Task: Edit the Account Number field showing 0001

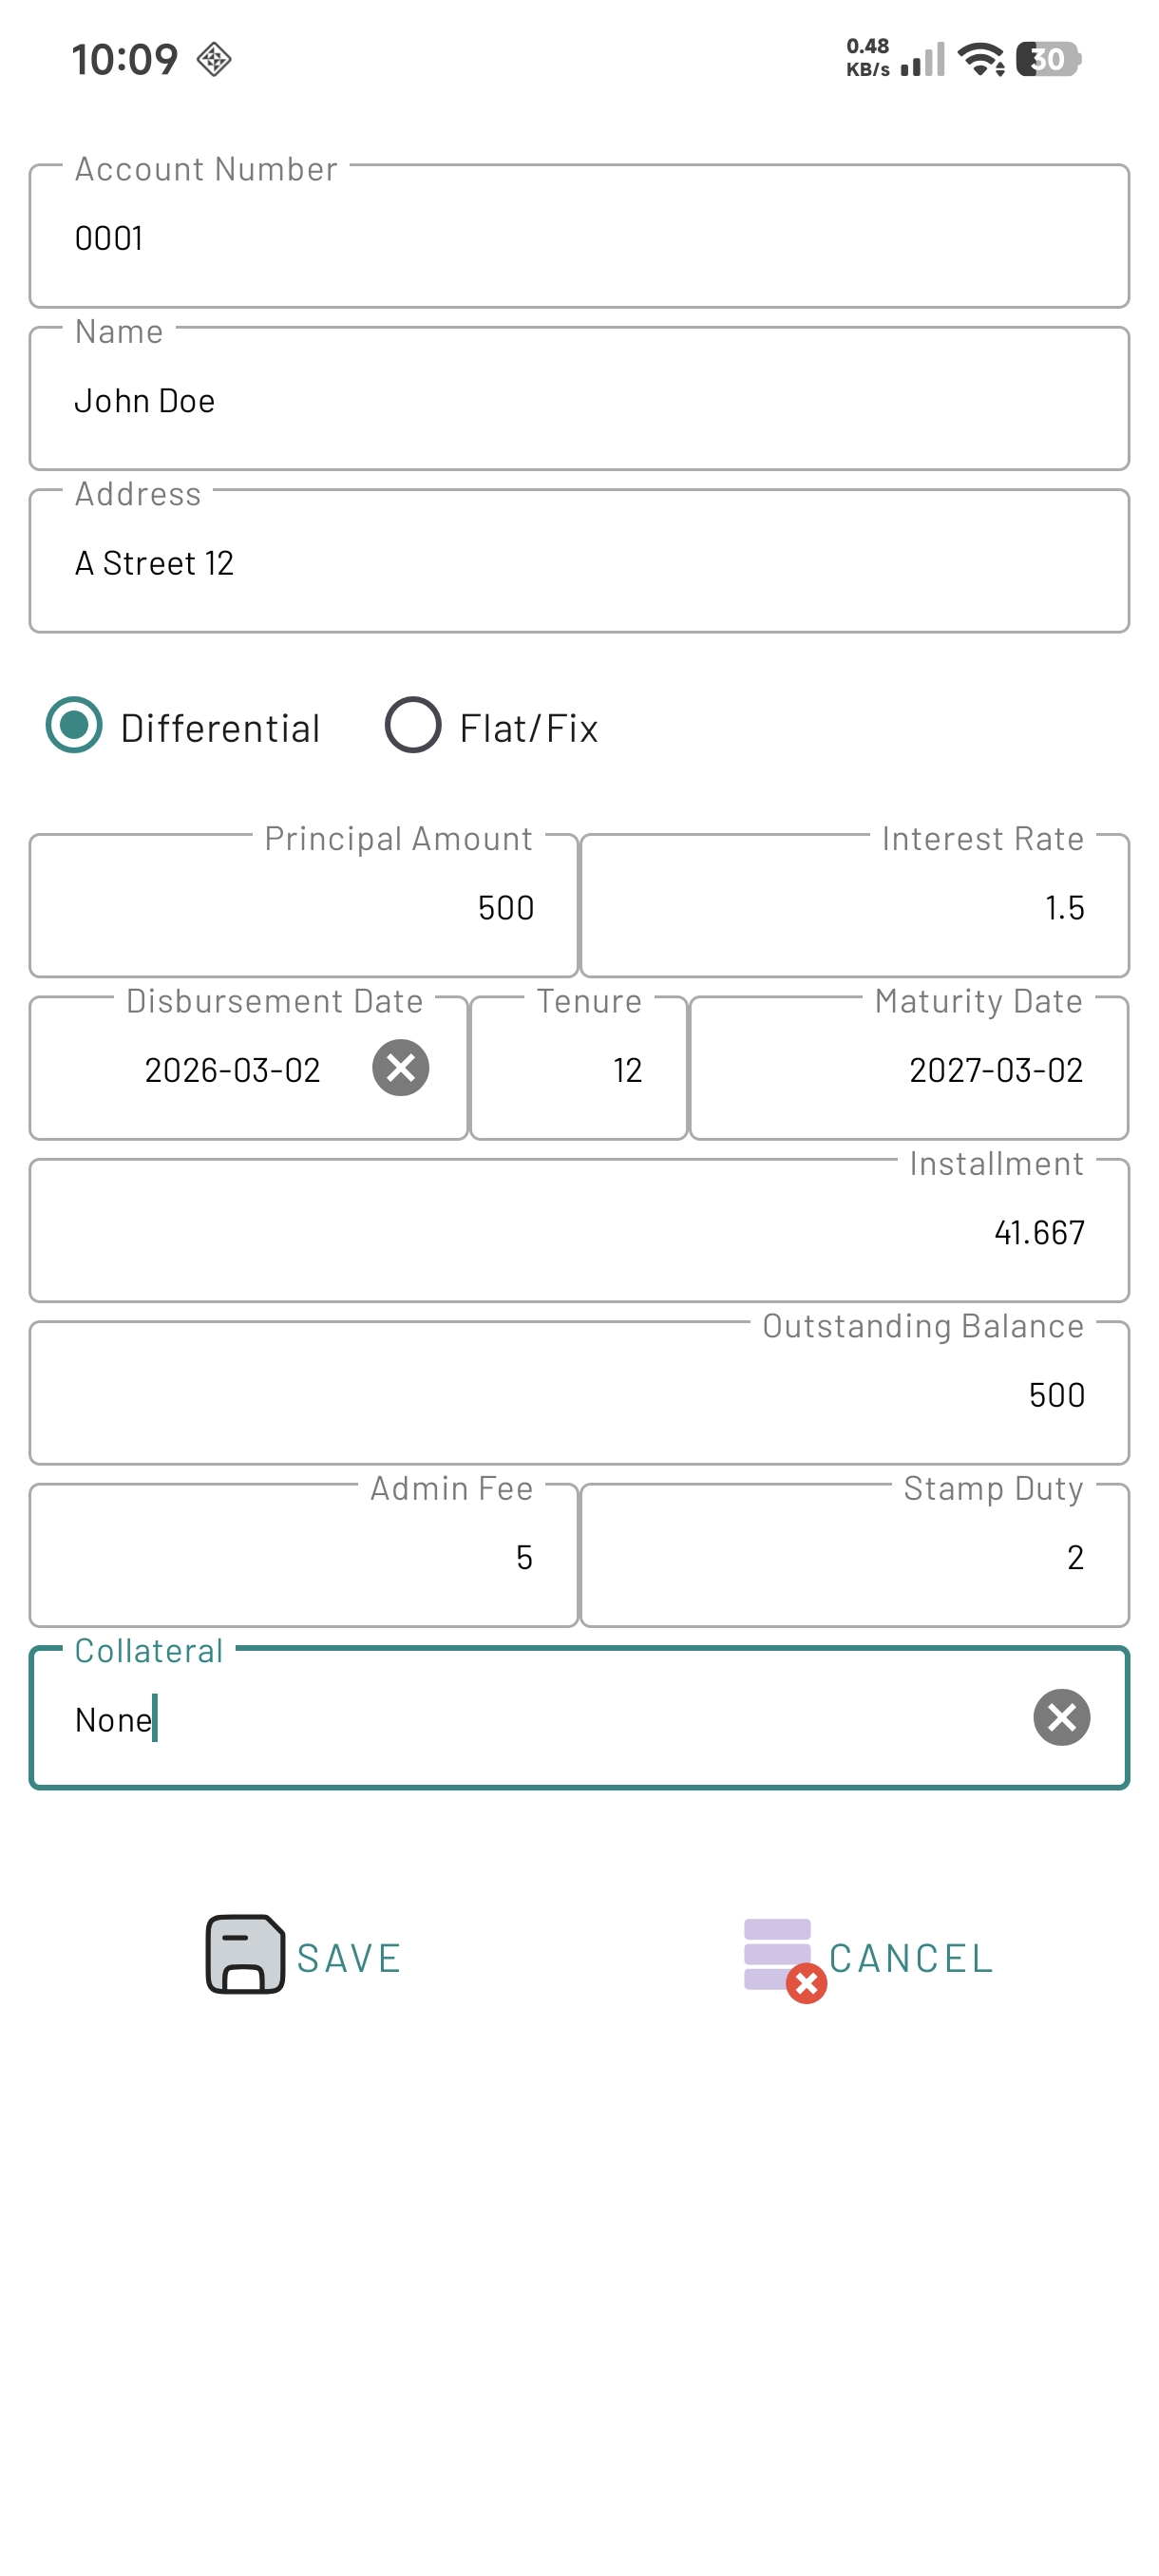Action: [x=579, y=236]
